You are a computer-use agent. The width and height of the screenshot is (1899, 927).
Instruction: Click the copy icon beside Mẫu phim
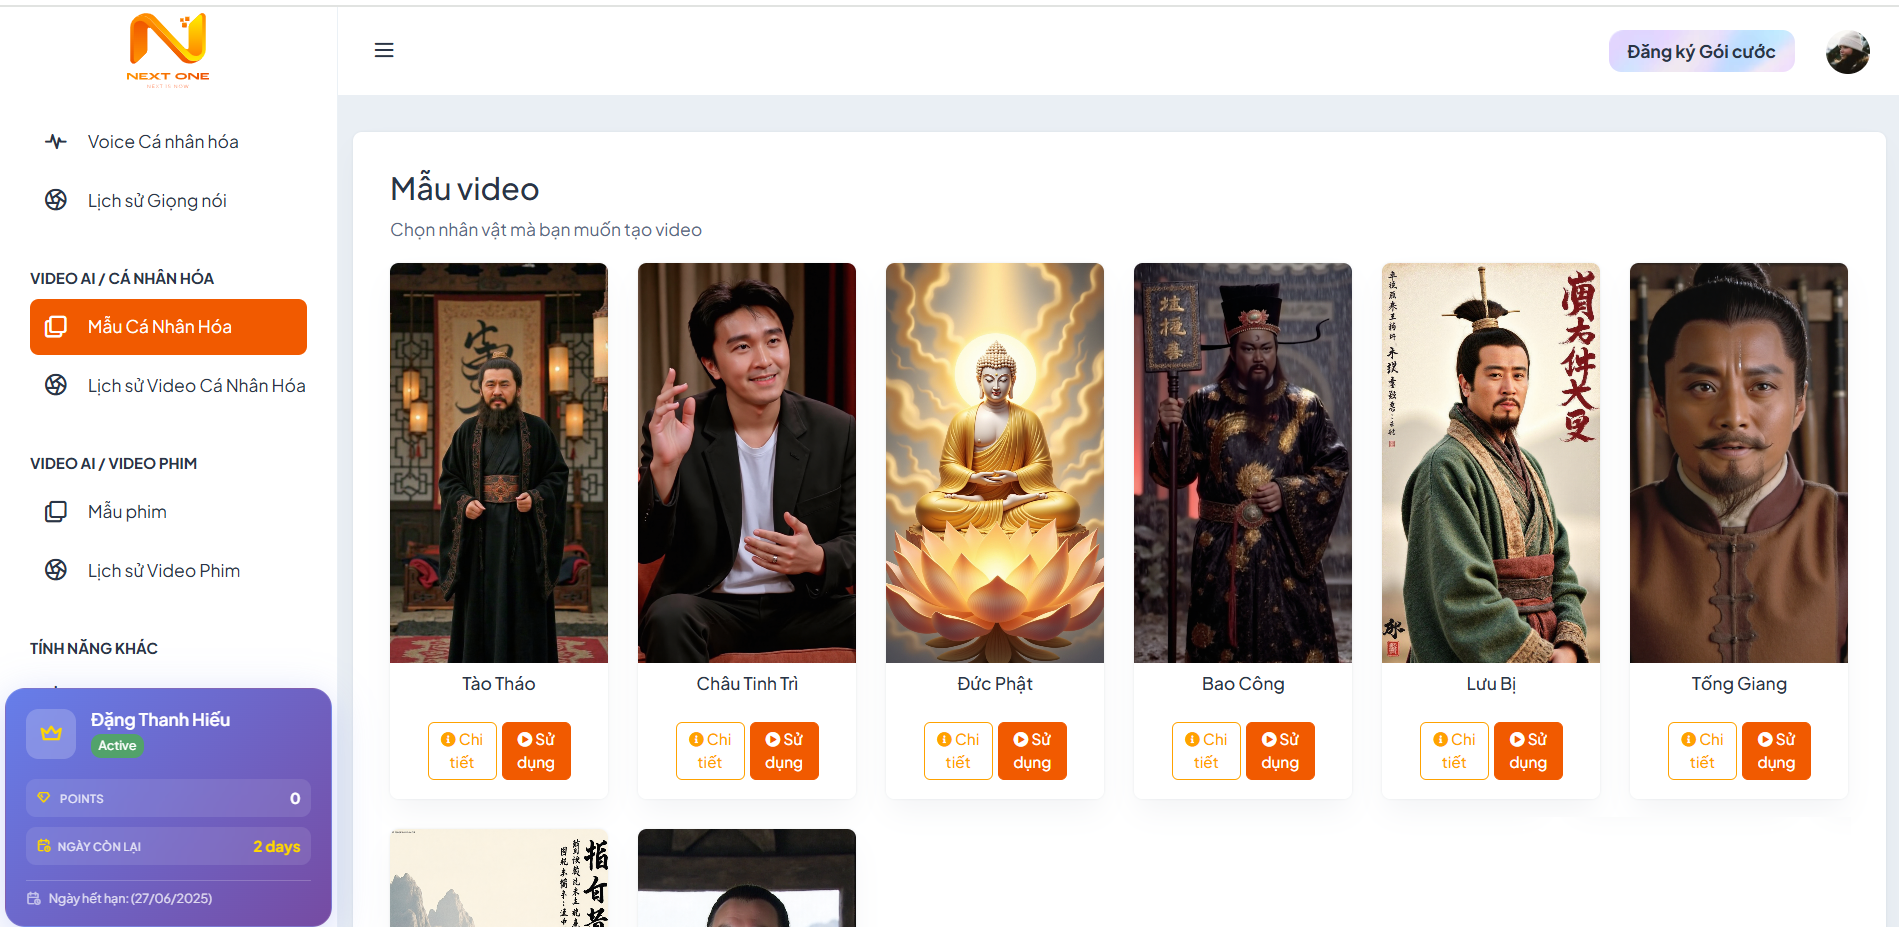coord(56,512)
